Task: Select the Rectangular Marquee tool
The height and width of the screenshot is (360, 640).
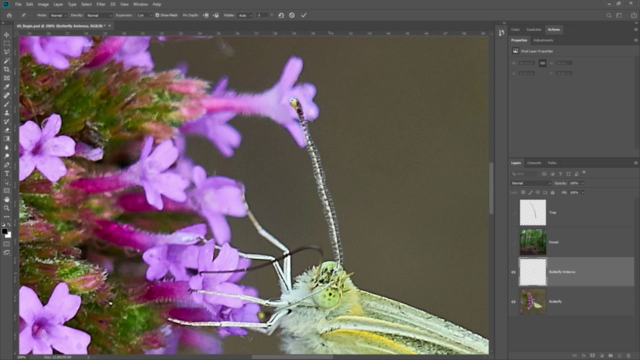Action: coord(7,43)
